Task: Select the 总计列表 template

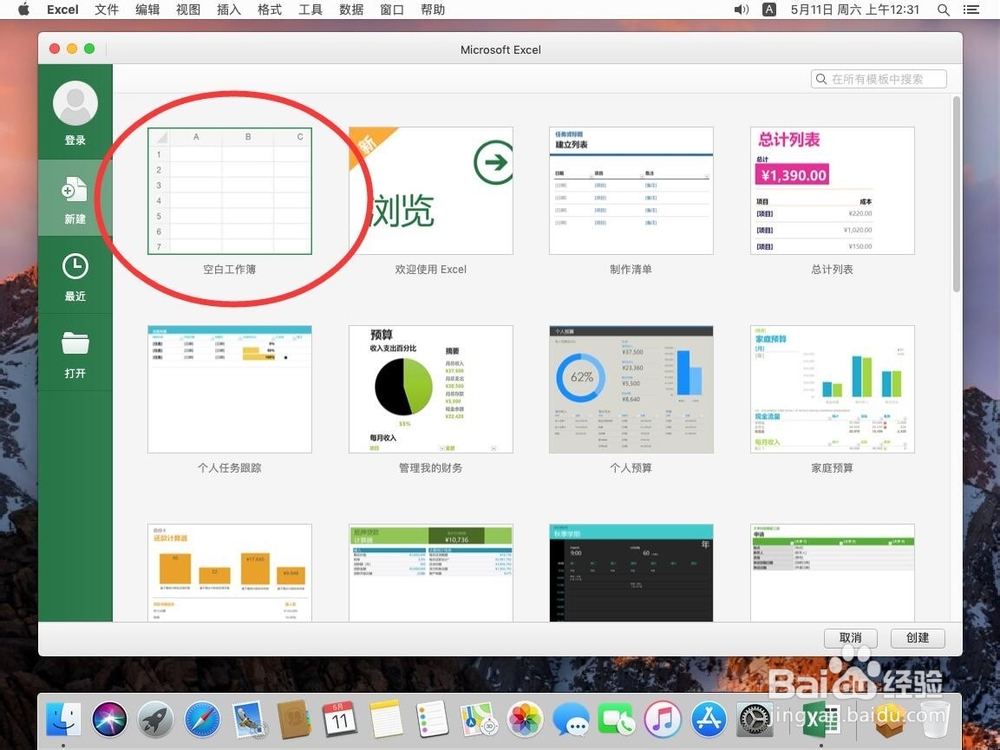Action: [832, 191]
